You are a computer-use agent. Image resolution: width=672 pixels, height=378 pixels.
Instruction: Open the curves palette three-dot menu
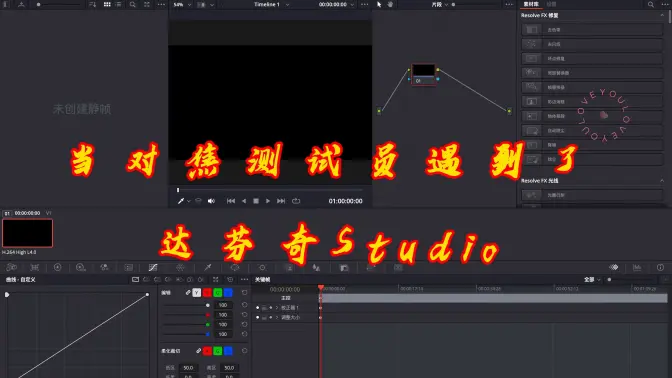pyautogui.click(x=244, y=279)
